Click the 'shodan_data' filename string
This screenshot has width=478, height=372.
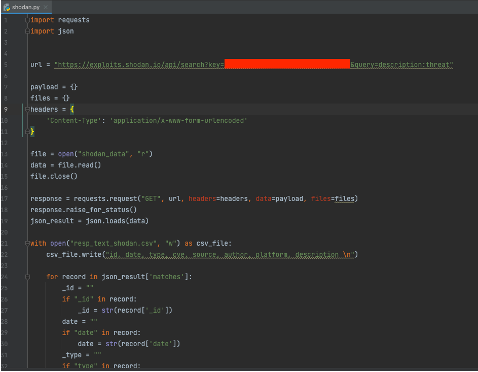click(x=105, y=154)
